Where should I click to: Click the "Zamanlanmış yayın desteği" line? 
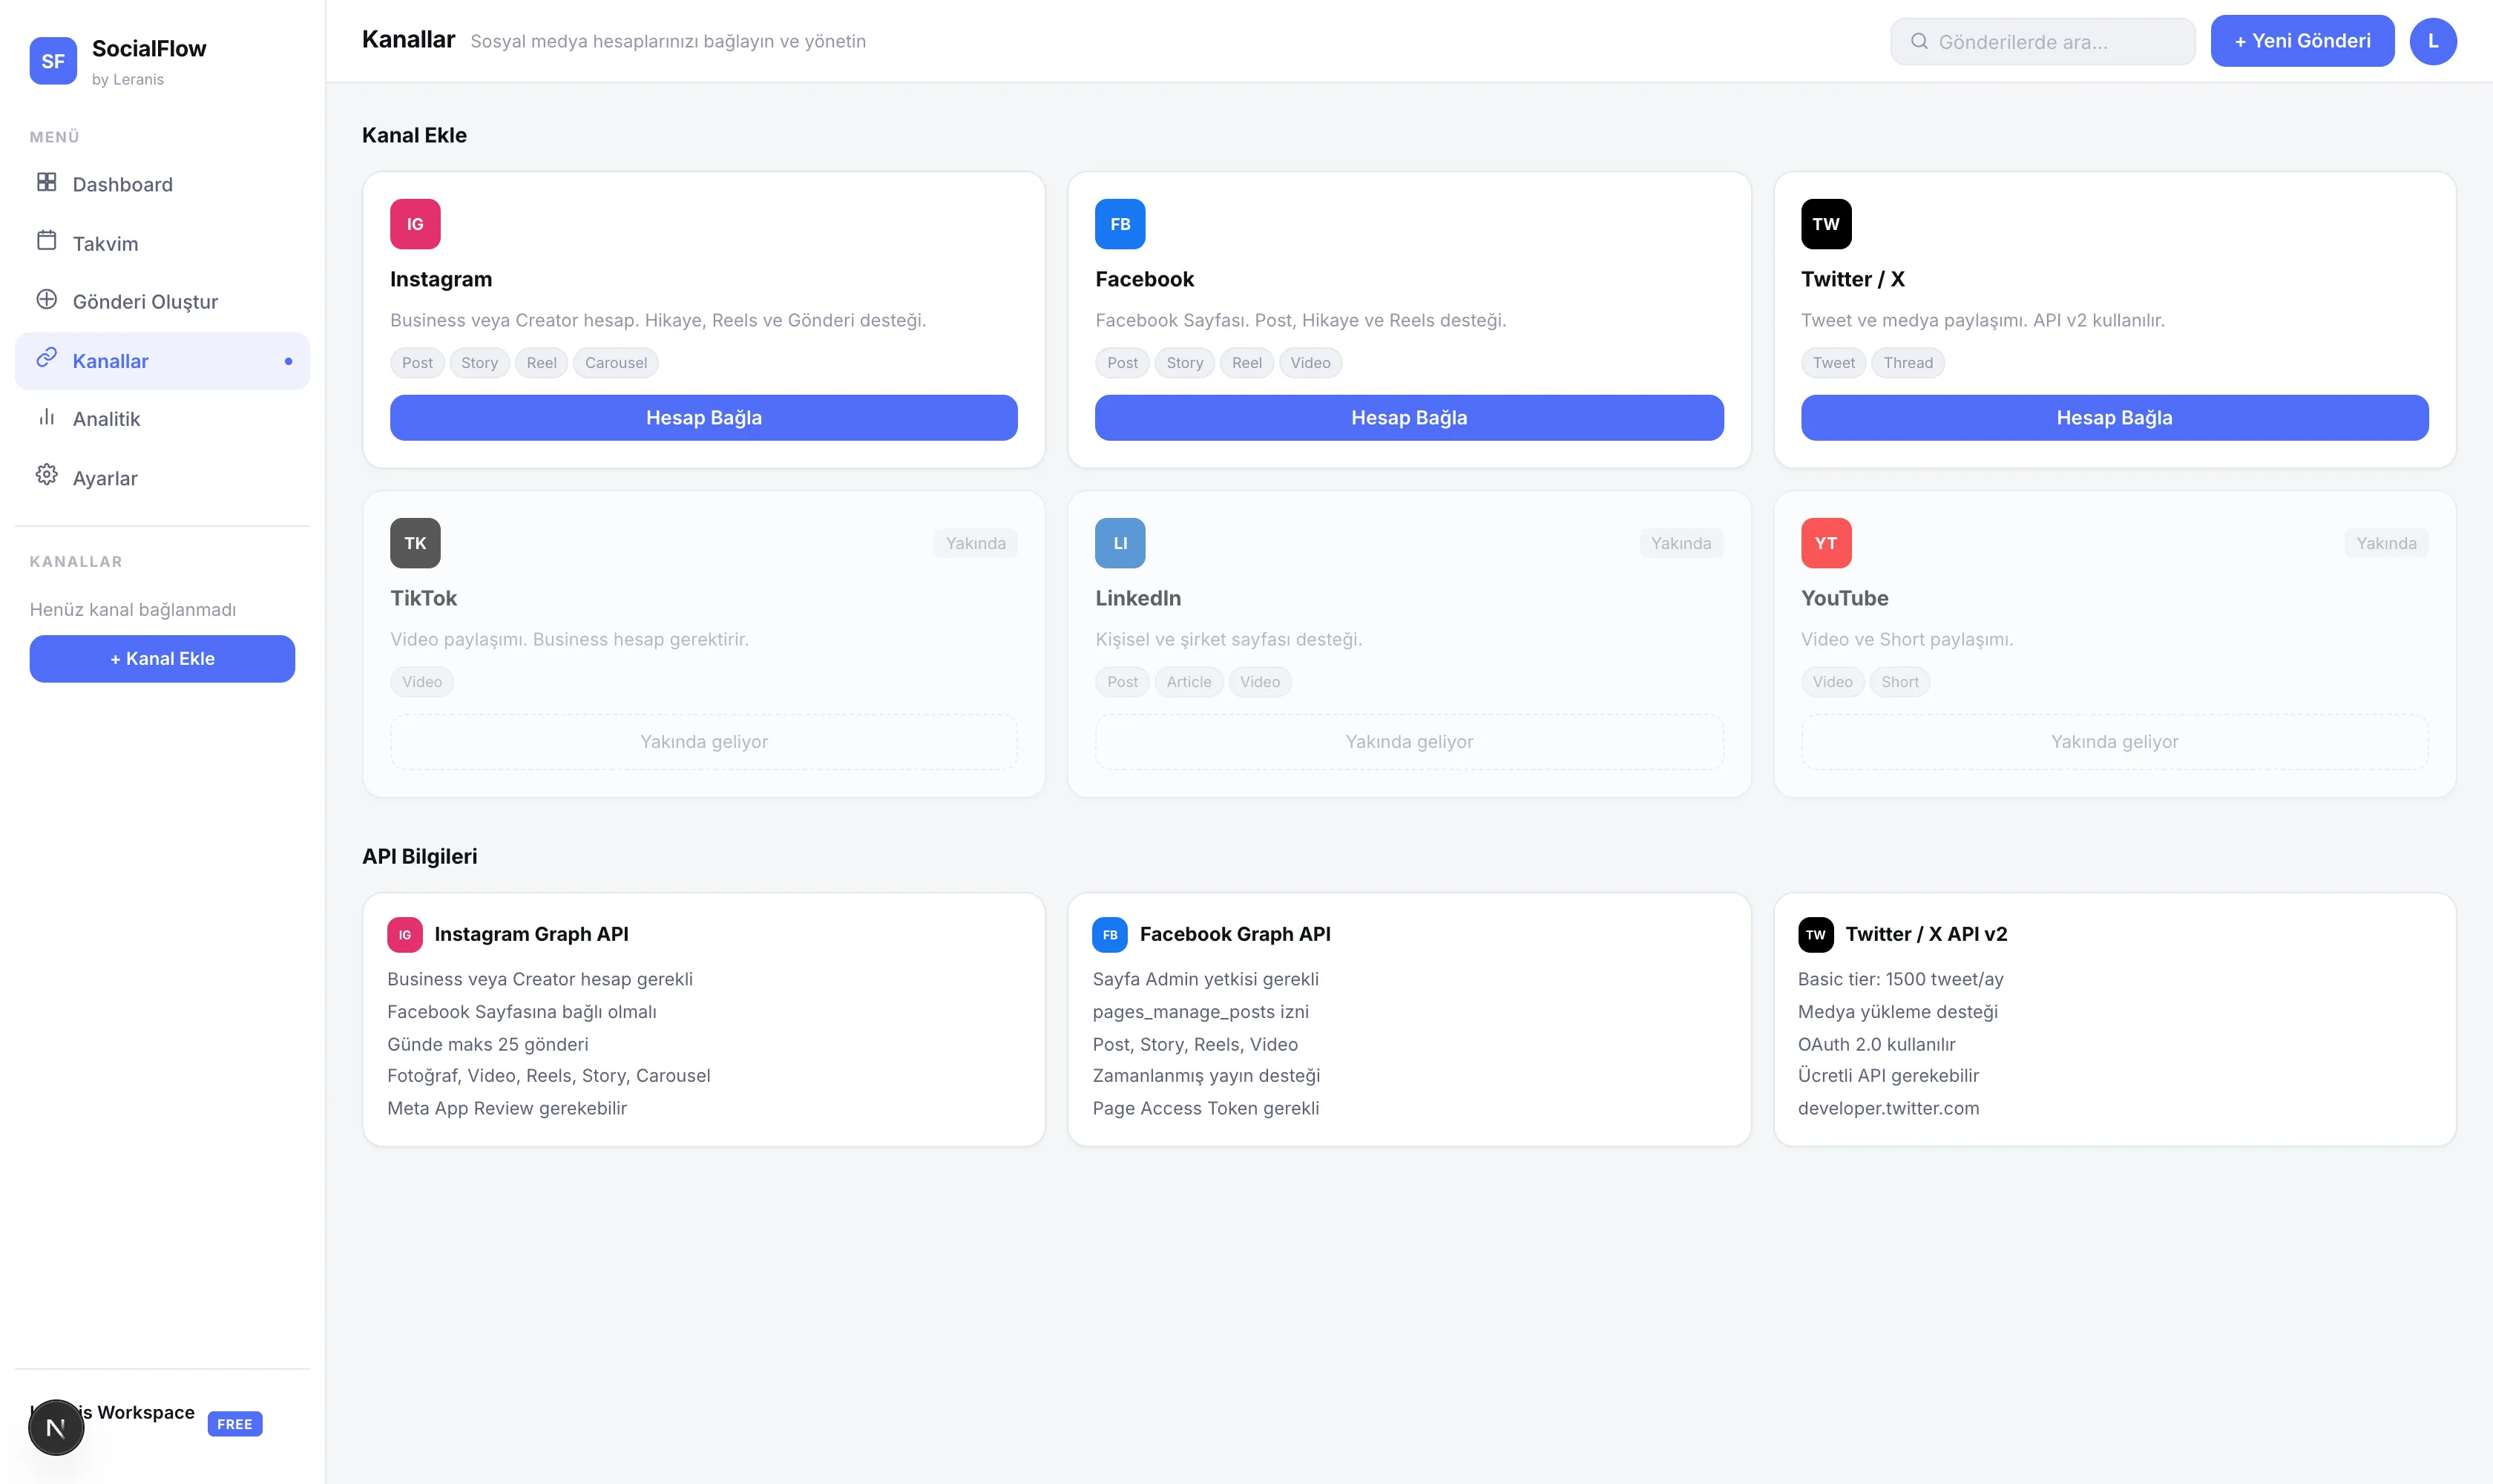(1207, 1076)
